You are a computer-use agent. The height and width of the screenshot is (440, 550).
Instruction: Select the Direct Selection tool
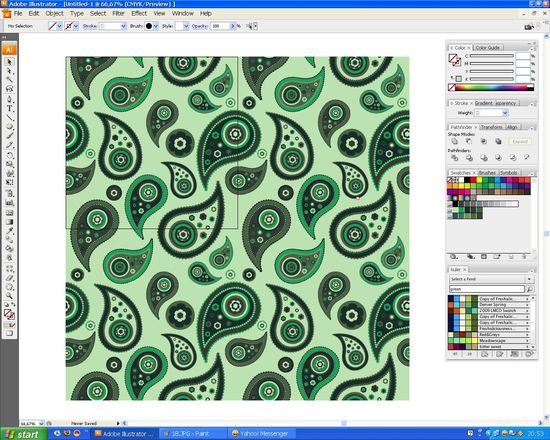[9, 71]
